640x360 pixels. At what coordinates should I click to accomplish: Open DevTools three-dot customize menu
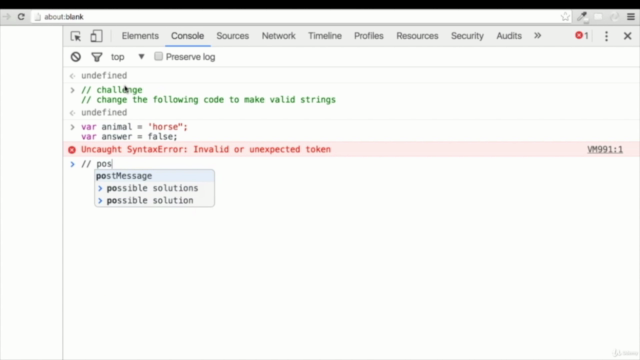pyautogui.click(x=606, y=36)
